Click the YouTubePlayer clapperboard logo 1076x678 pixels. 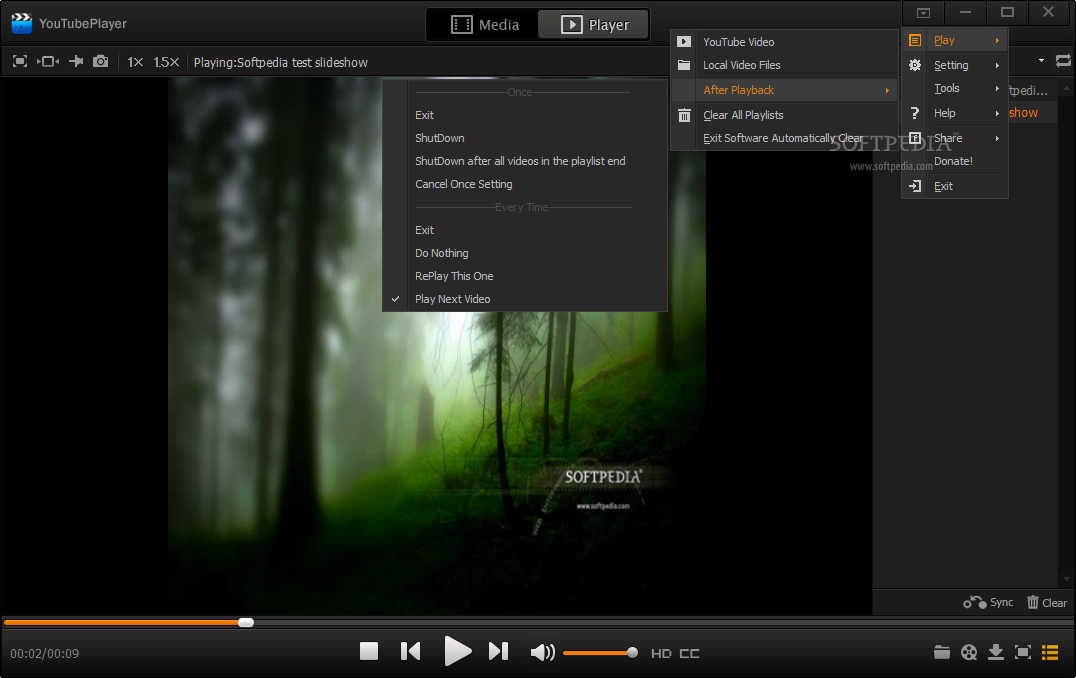tap(22, 23)
